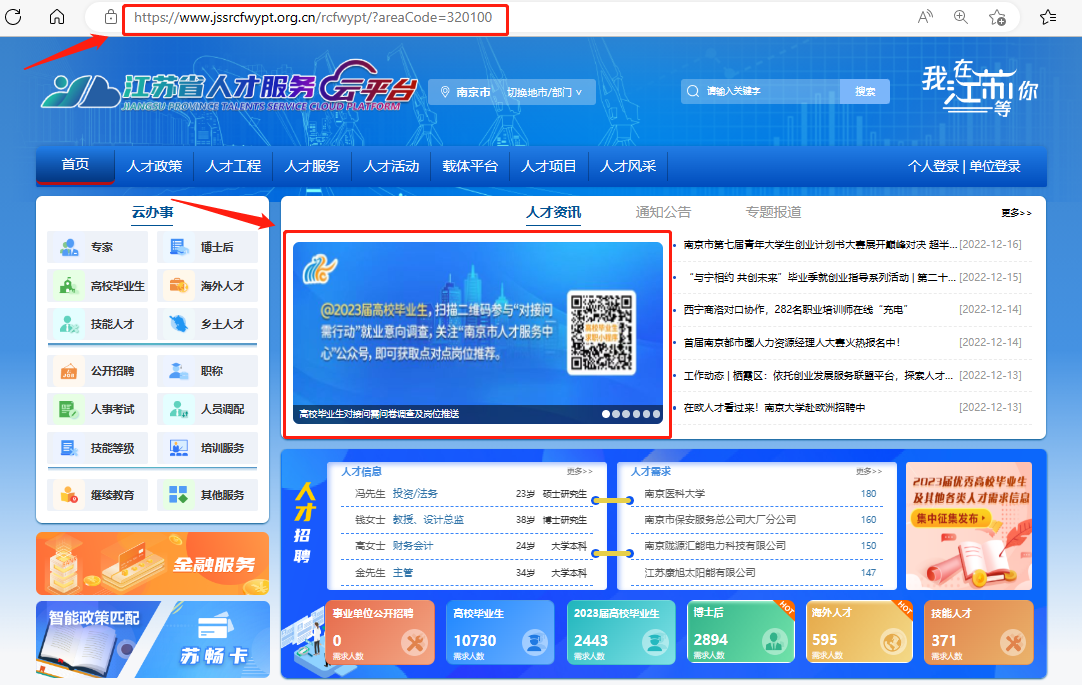Open the 海外人才 595 demand card

coord(860,633)
